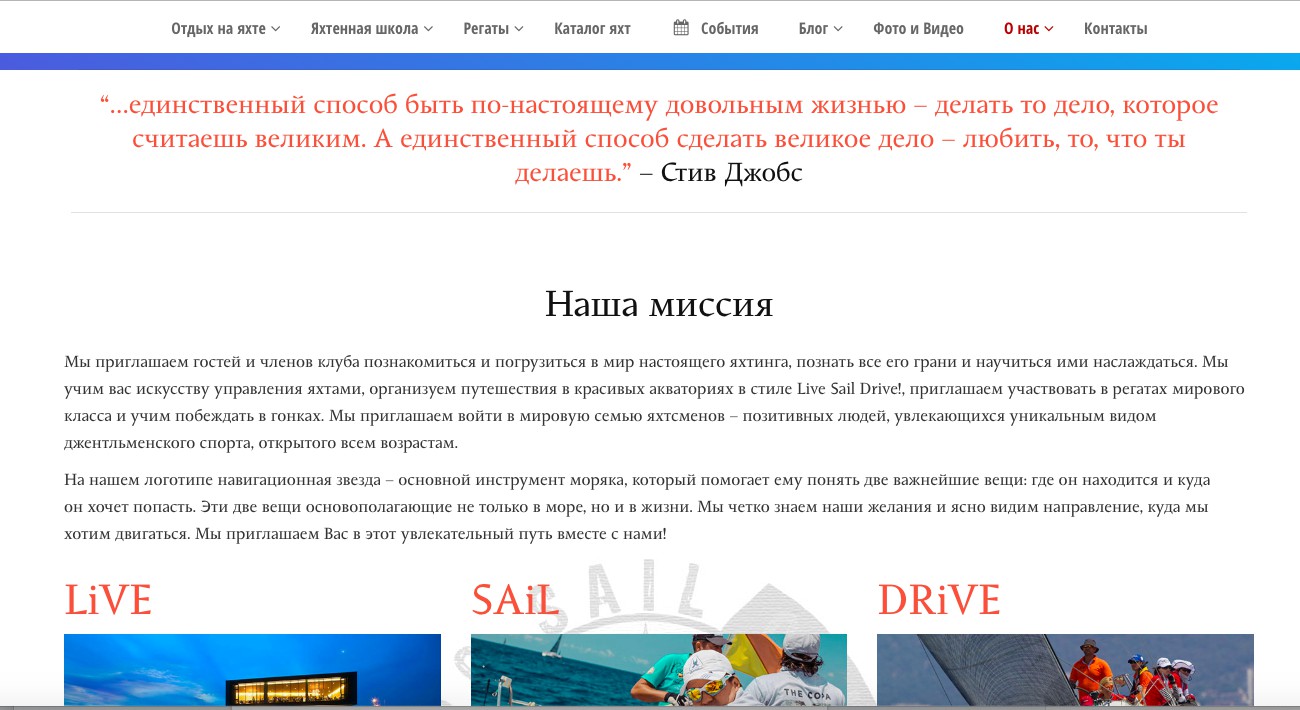This screenshot has width=1300, height=710.
Task: Open the DRiVE yacht crew thumbnail
Action: [x=1065, y=671]
